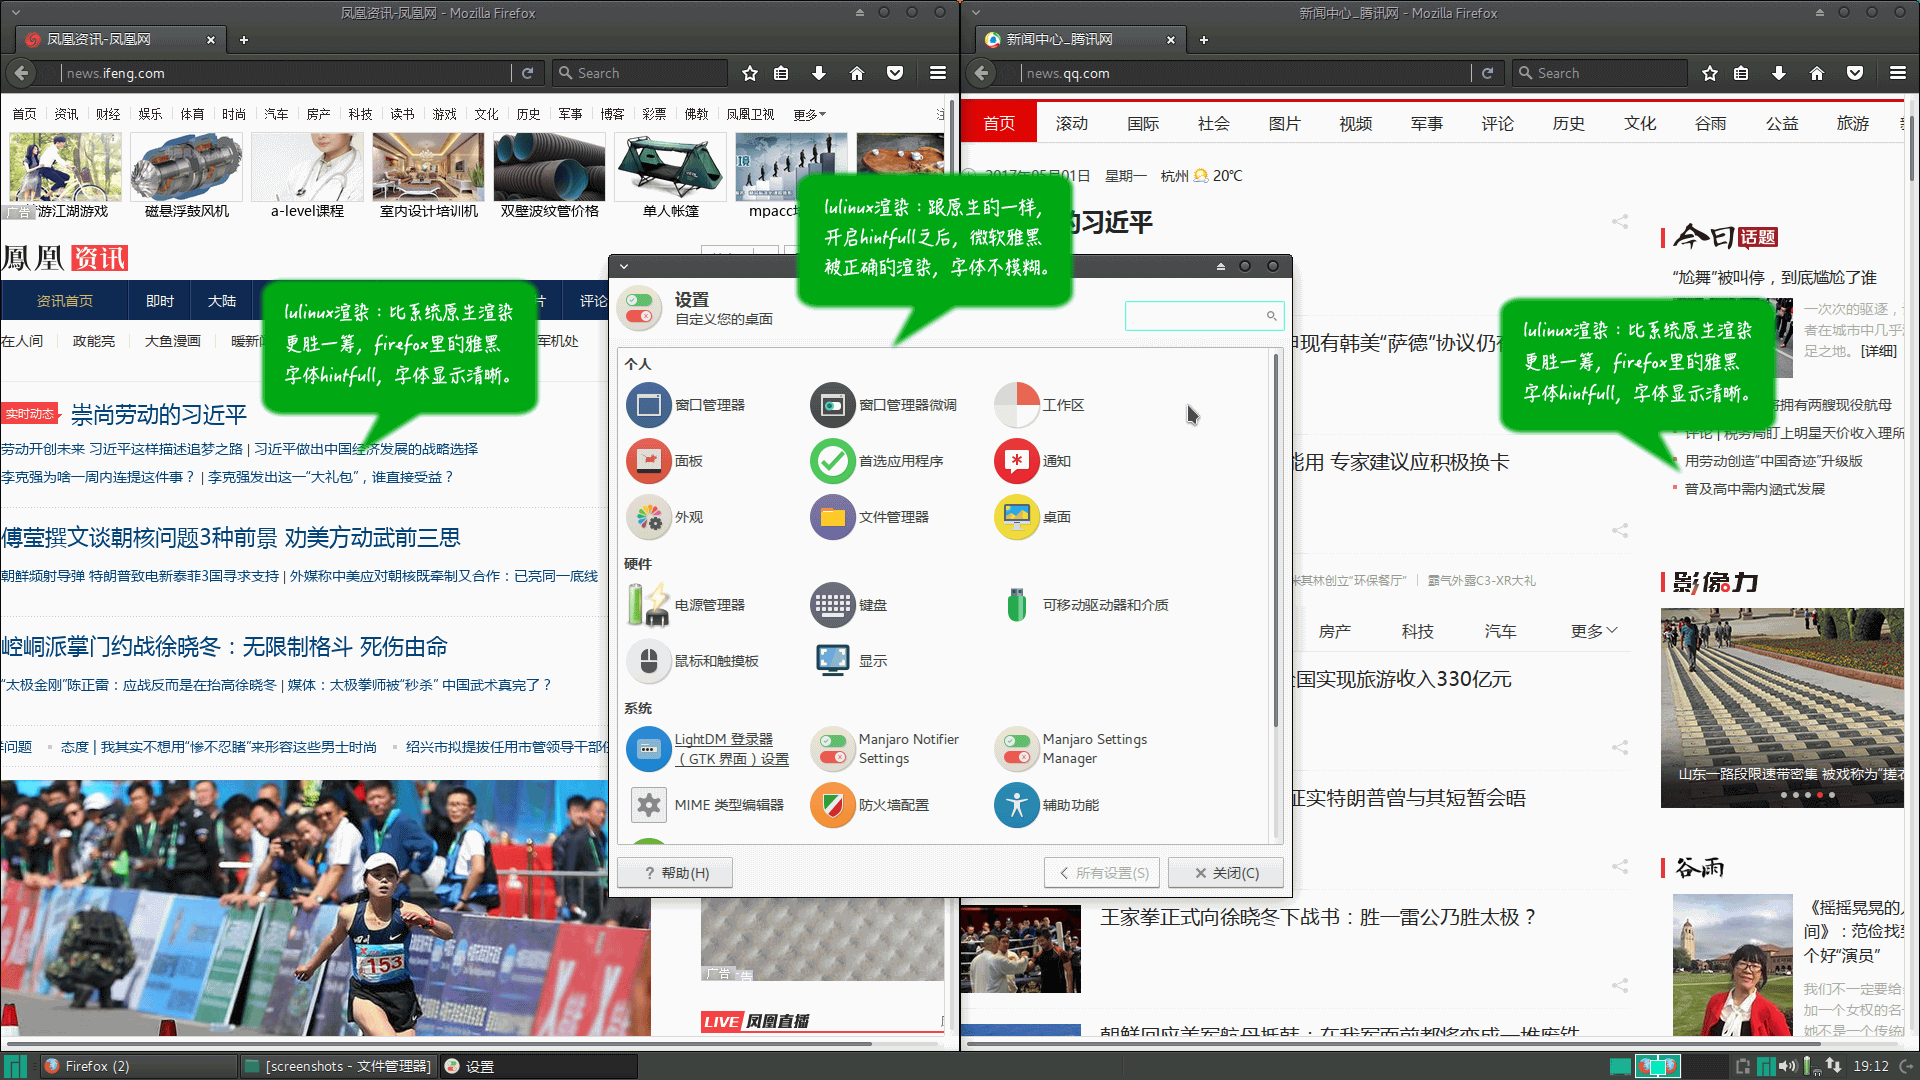Screen dimensions: 1920x1080
Task: Go back in ifeng Firefox
Action: (21, 73)
